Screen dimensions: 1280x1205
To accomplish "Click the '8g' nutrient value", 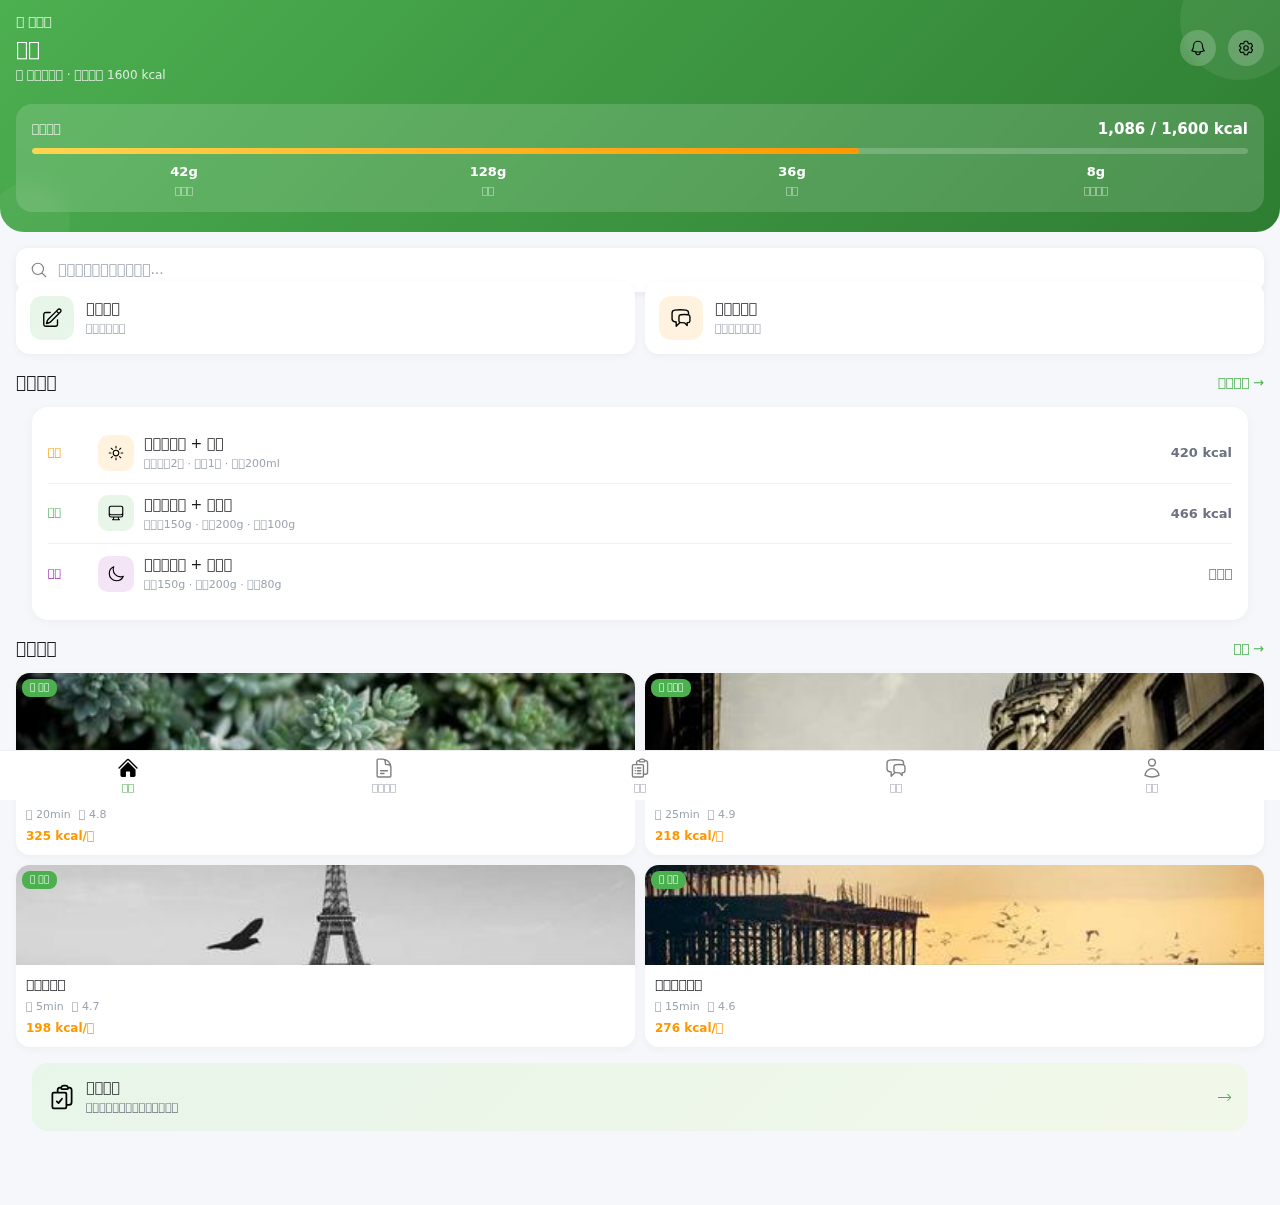I will (x=1096, y=172).
